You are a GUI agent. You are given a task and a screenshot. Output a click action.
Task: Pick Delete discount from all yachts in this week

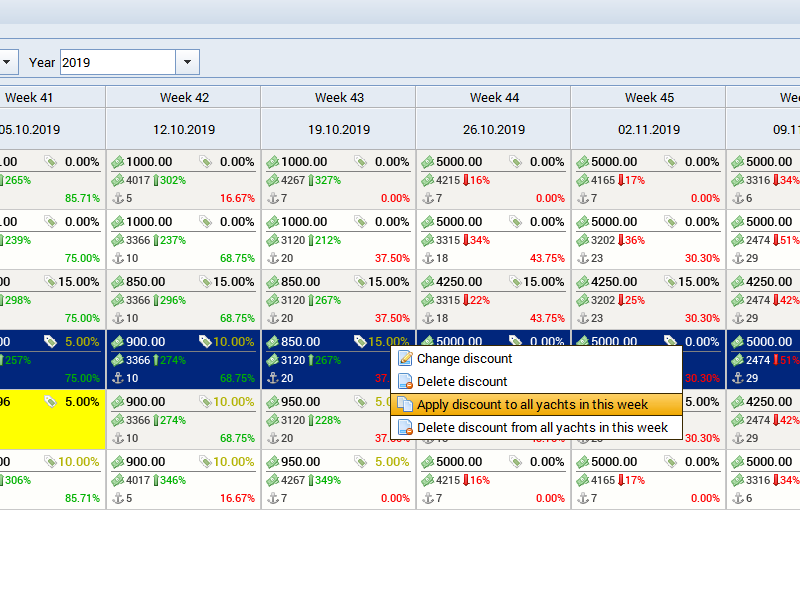(x=542, y=428)
